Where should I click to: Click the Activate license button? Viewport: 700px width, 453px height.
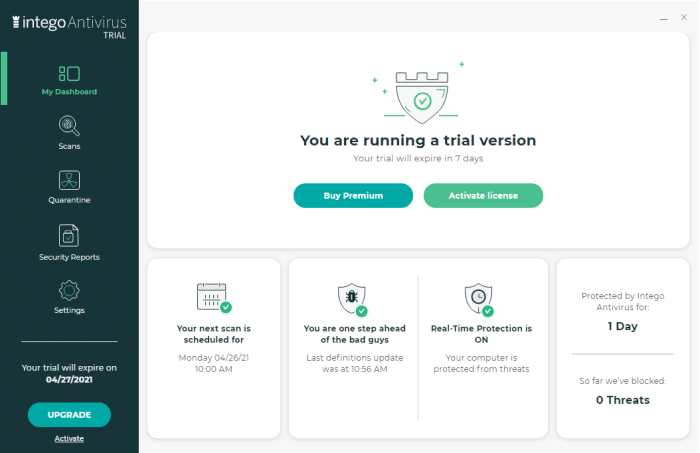click(483, 195)
